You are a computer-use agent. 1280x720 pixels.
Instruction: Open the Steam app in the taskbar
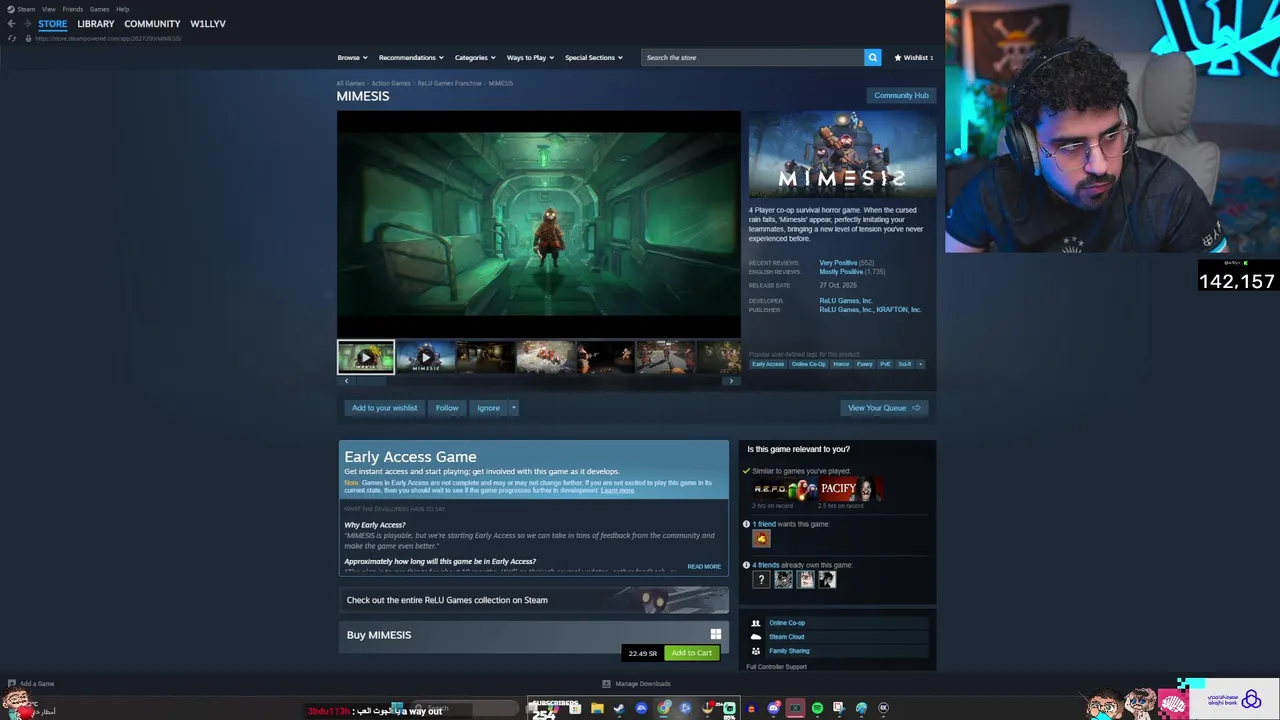click(619, 708)
